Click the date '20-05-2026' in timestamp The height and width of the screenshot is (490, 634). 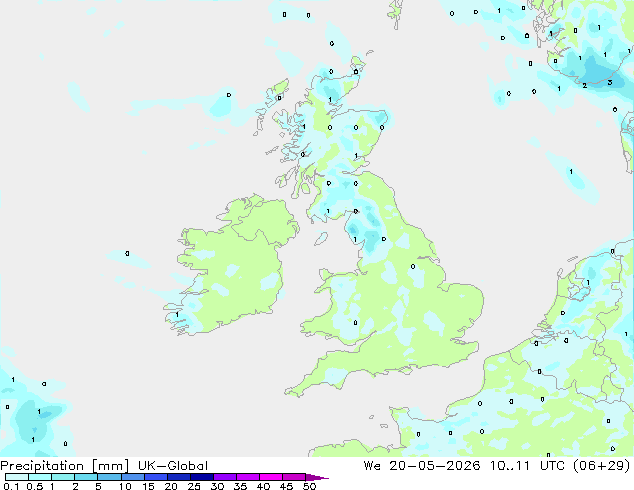coord(434,466)
